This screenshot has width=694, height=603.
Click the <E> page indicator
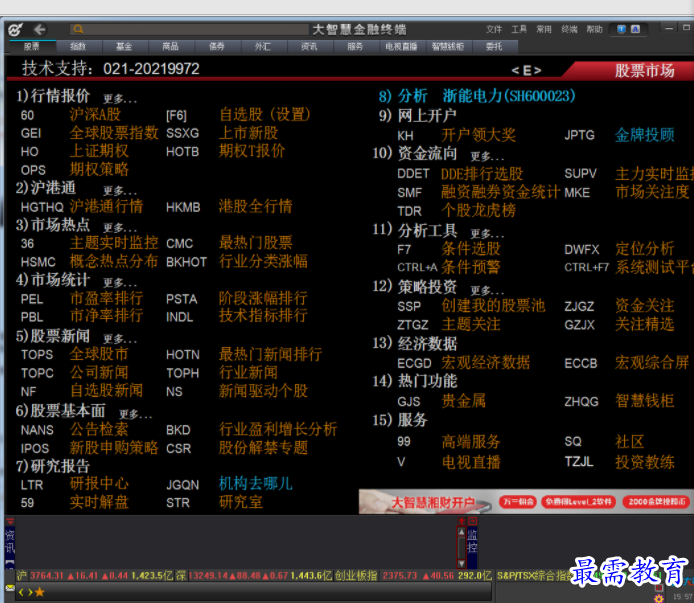(526, 70)
